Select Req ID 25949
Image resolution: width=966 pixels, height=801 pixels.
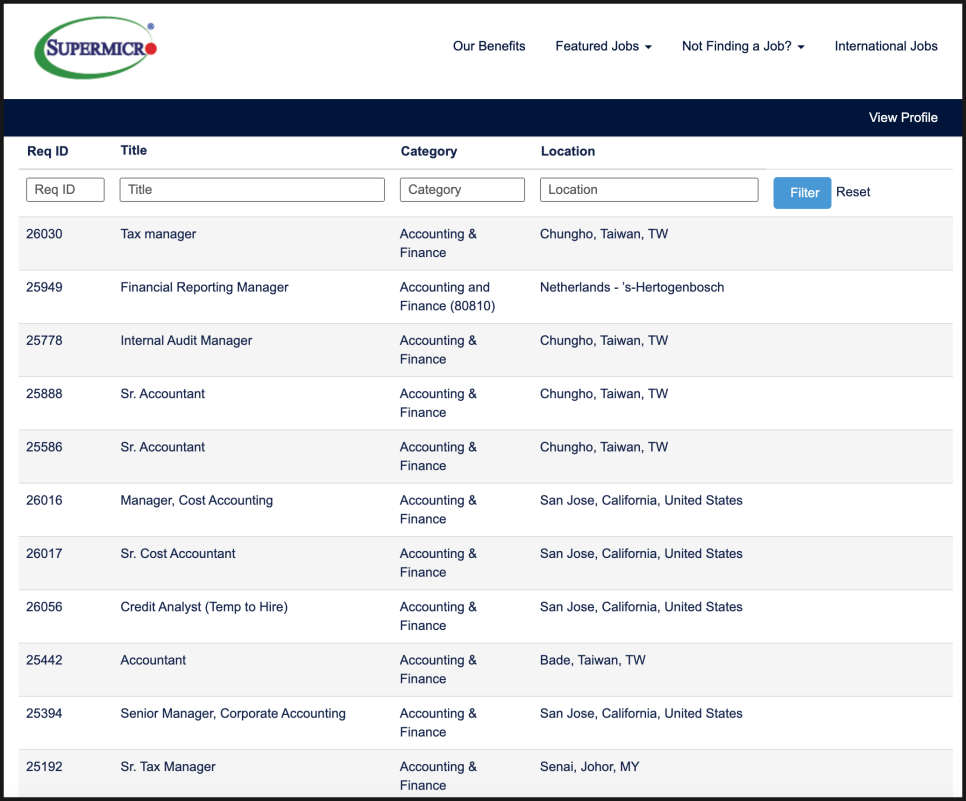44,287
